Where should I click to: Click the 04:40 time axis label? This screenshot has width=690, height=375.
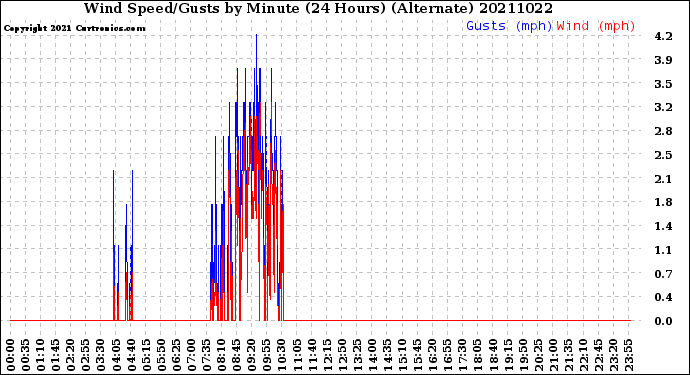click(x=131, y=355)
